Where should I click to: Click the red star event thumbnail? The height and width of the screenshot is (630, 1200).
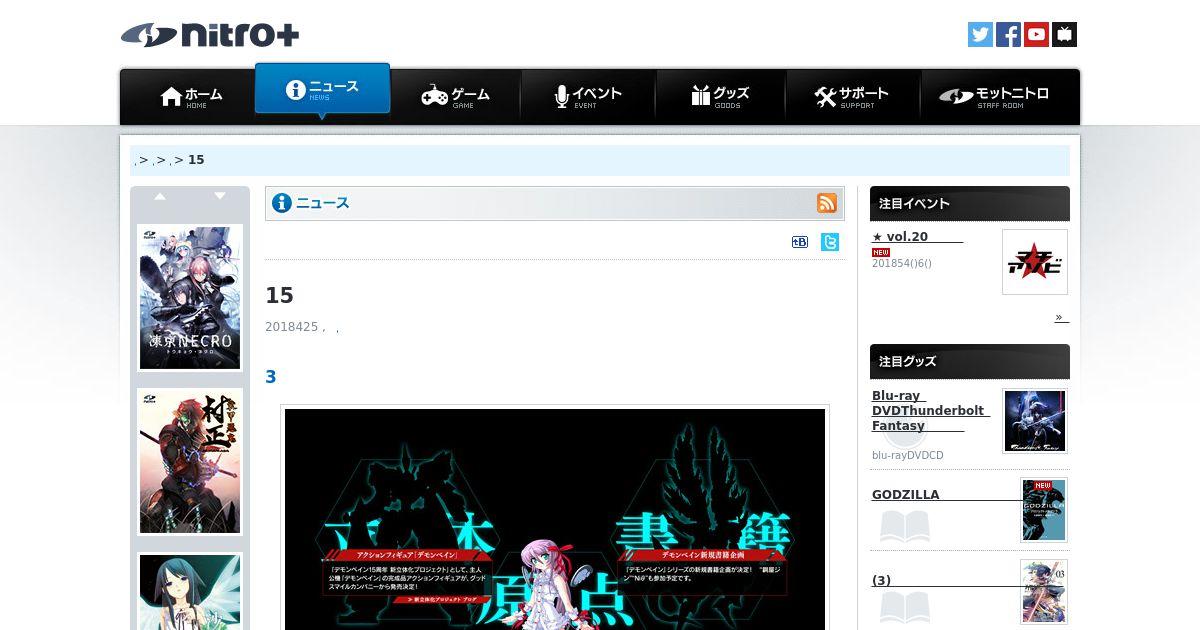click(1035, 262)
